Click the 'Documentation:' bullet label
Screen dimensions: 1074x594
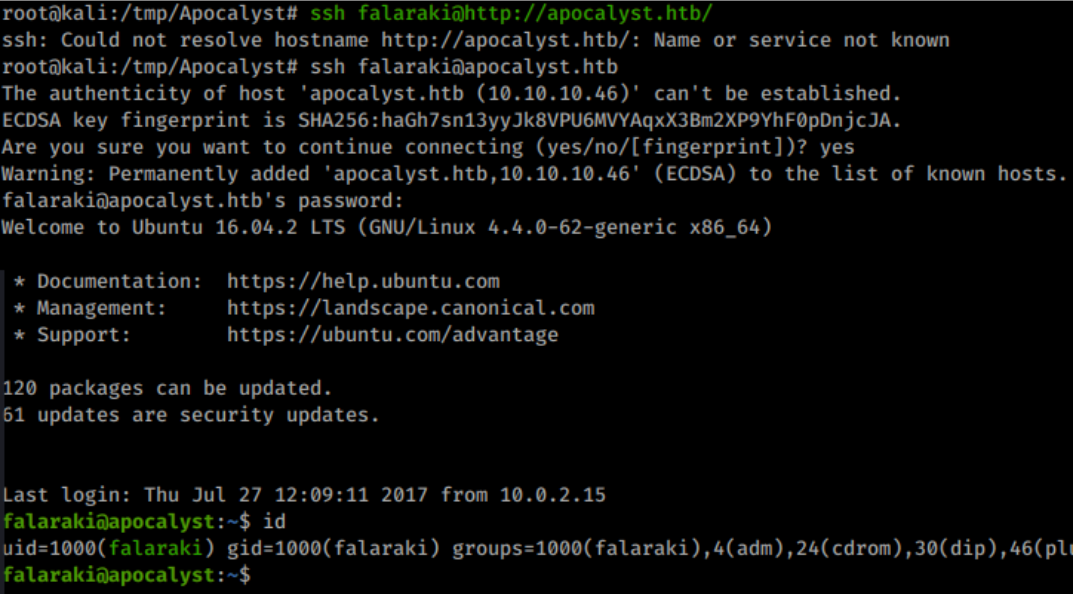coord(119,282)
